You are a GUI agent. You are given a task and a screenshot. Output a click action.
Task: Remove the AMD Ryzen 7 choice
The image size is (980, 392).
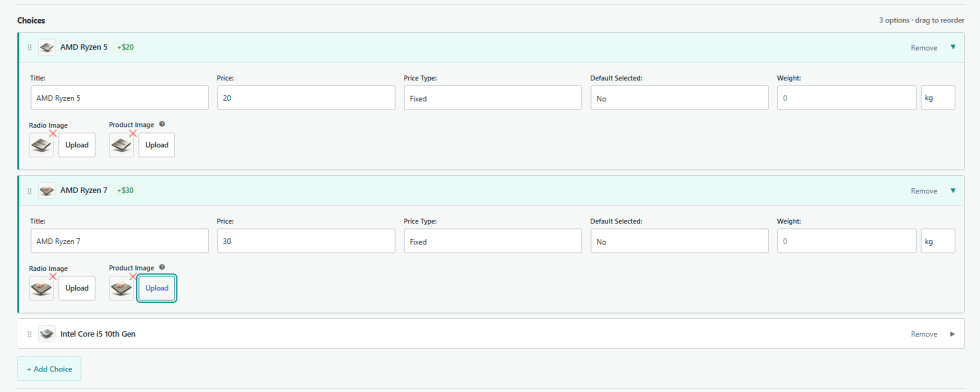click(924, 191)
